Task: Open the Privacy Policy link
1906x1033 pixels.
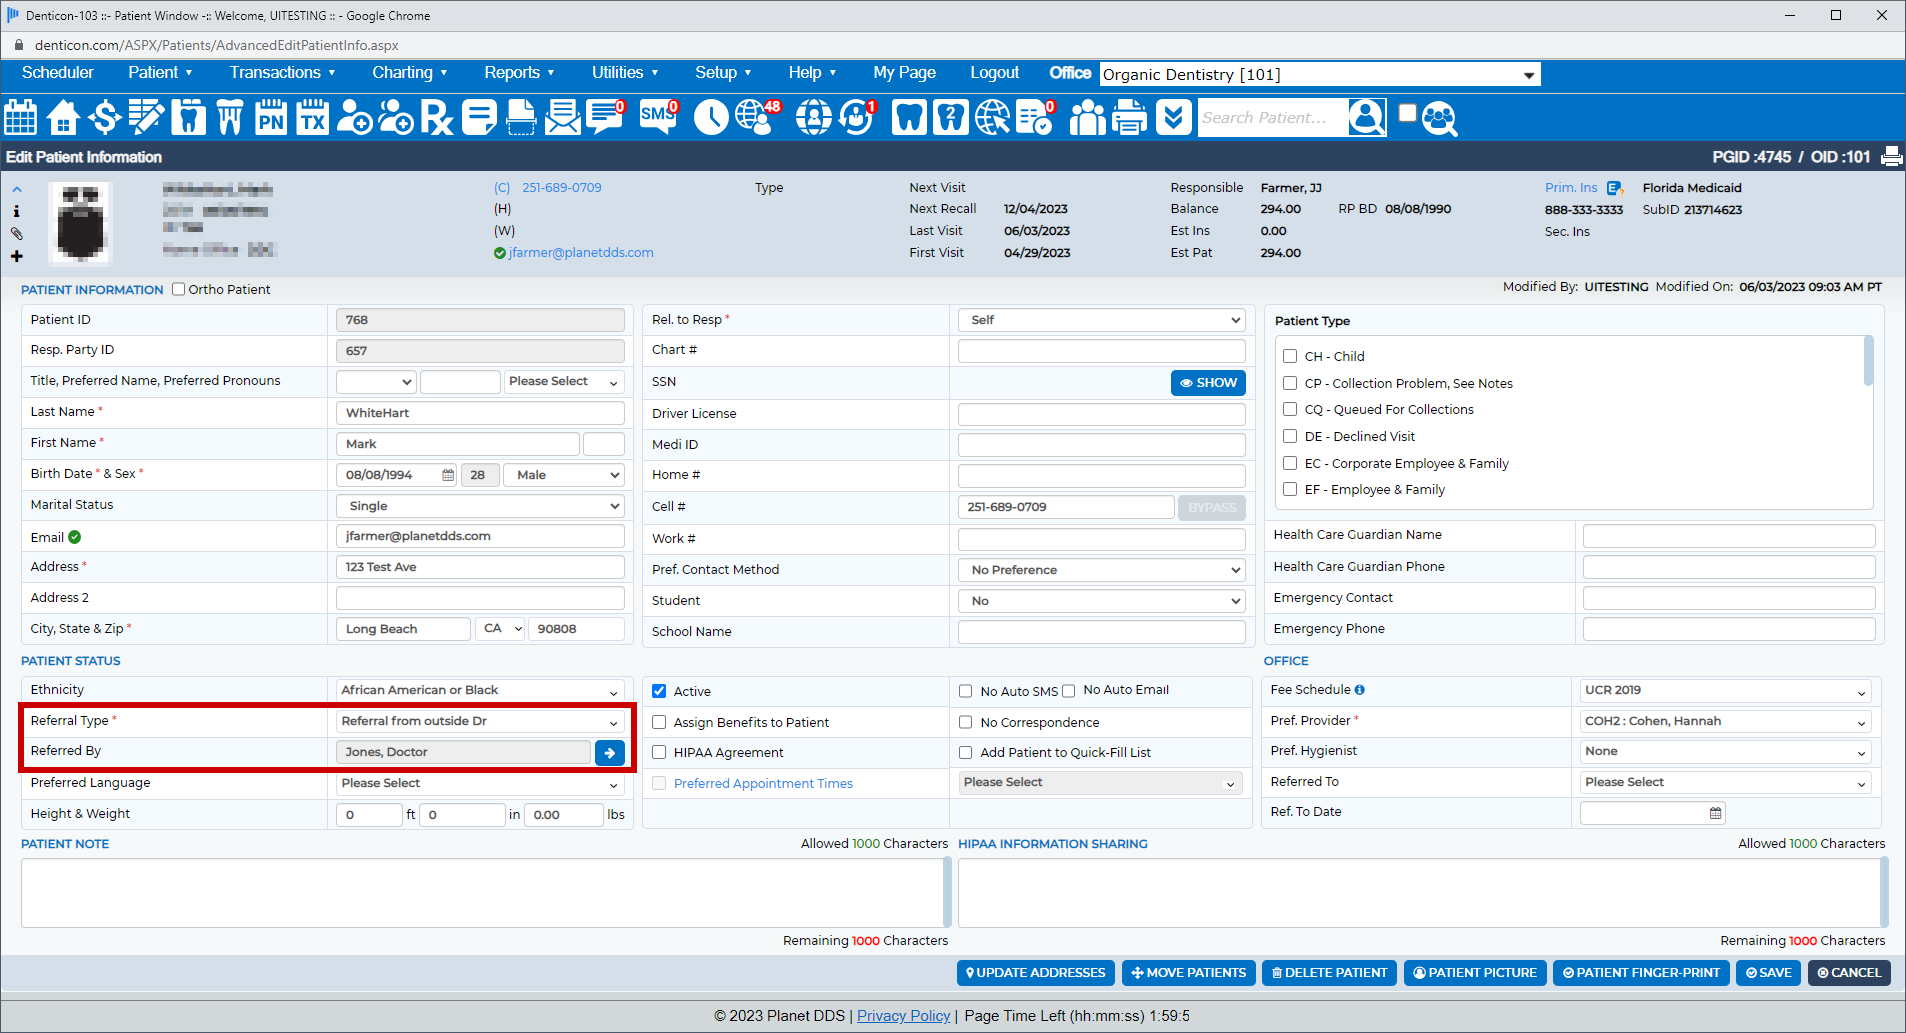Action: pos(903,1016)
